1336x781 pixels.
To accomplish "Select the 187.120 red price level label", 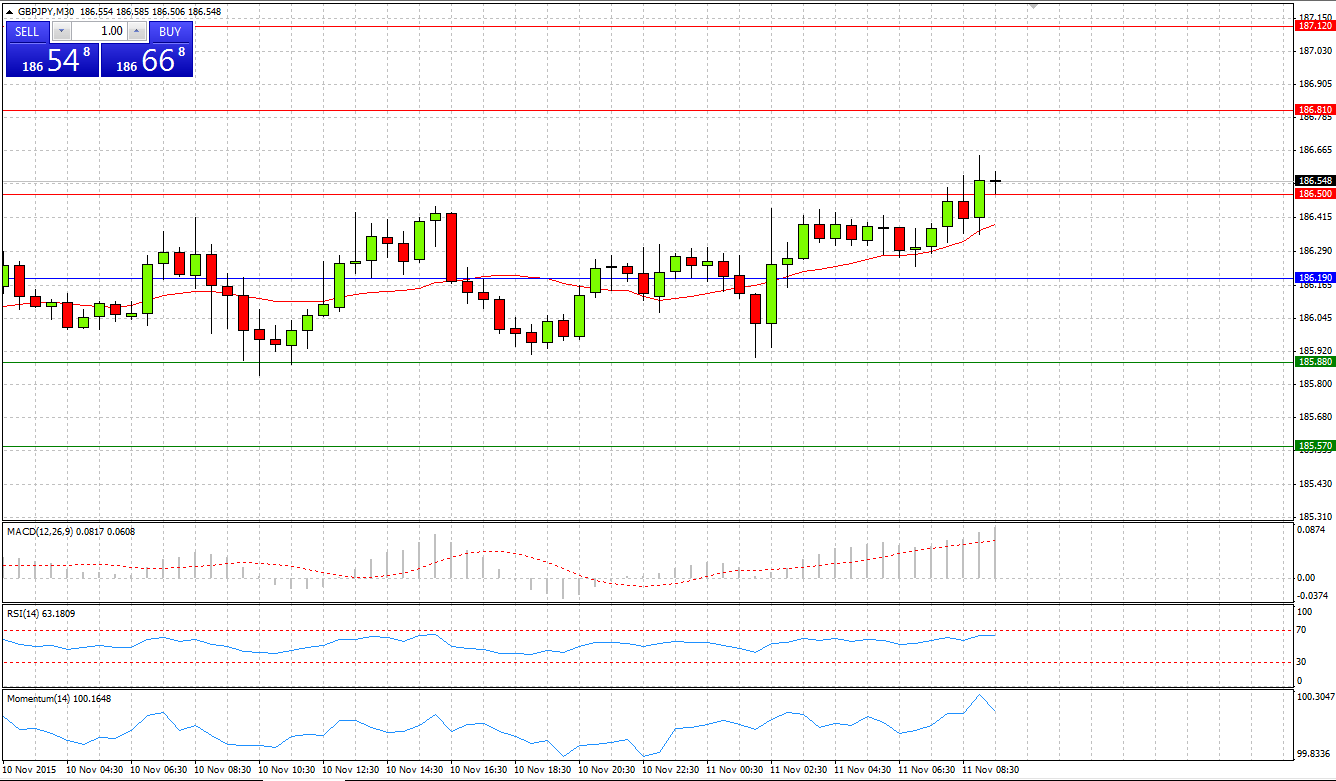I will [1315, 26].
